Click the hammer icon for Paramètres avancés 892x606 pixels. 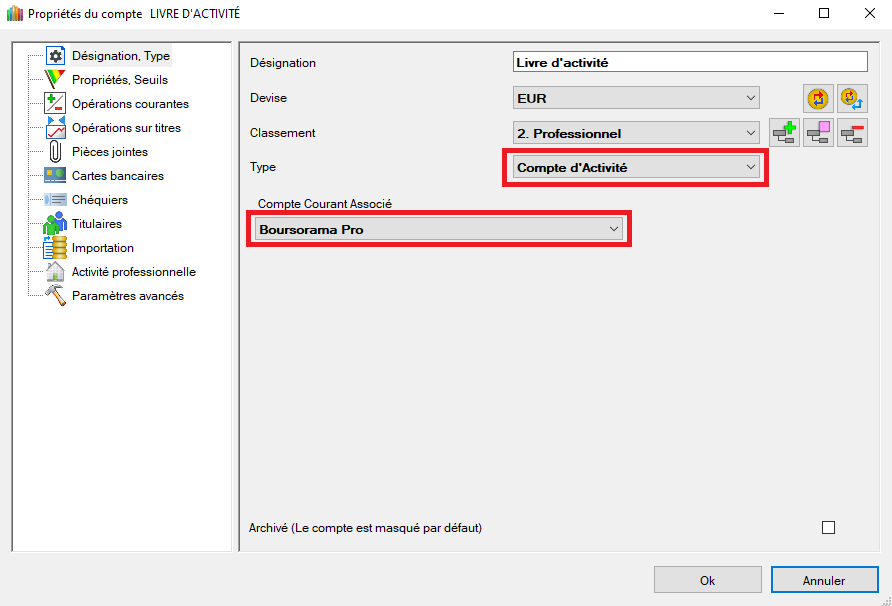click(55, 296)
